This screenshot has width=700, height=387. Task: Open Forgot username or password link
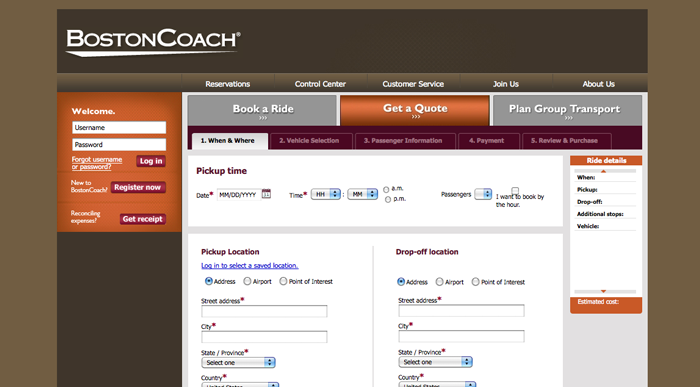point(97,163)
